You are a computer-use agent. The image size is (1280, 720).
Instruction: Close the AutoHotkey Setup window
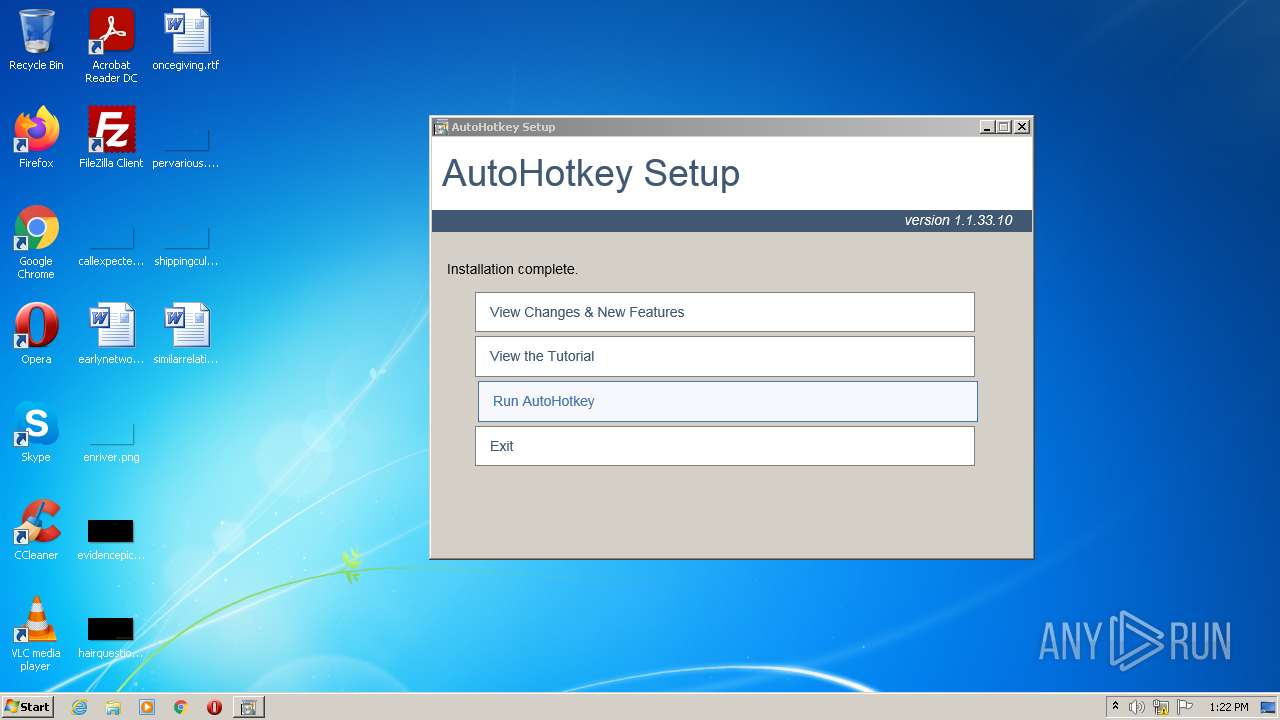pyautogui.click(x=1022, y=127)
